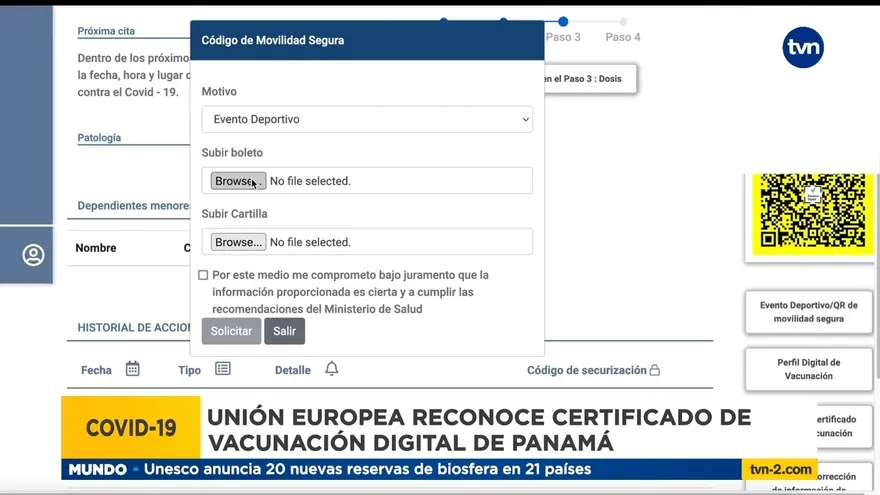Open the Motivo dropdown showing Evento Deportivo
Image resolution: width=880 pixels, height=495 pixels.
coord(367,119)
